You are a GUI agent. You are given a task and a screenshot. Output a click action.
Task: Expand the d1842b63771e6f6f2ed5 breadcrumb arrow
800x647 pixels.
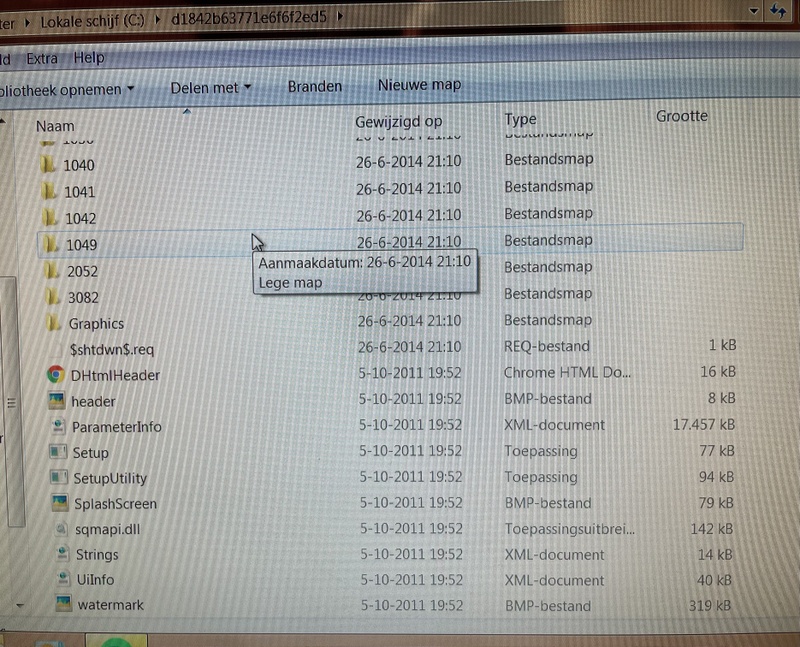(340, 16)
